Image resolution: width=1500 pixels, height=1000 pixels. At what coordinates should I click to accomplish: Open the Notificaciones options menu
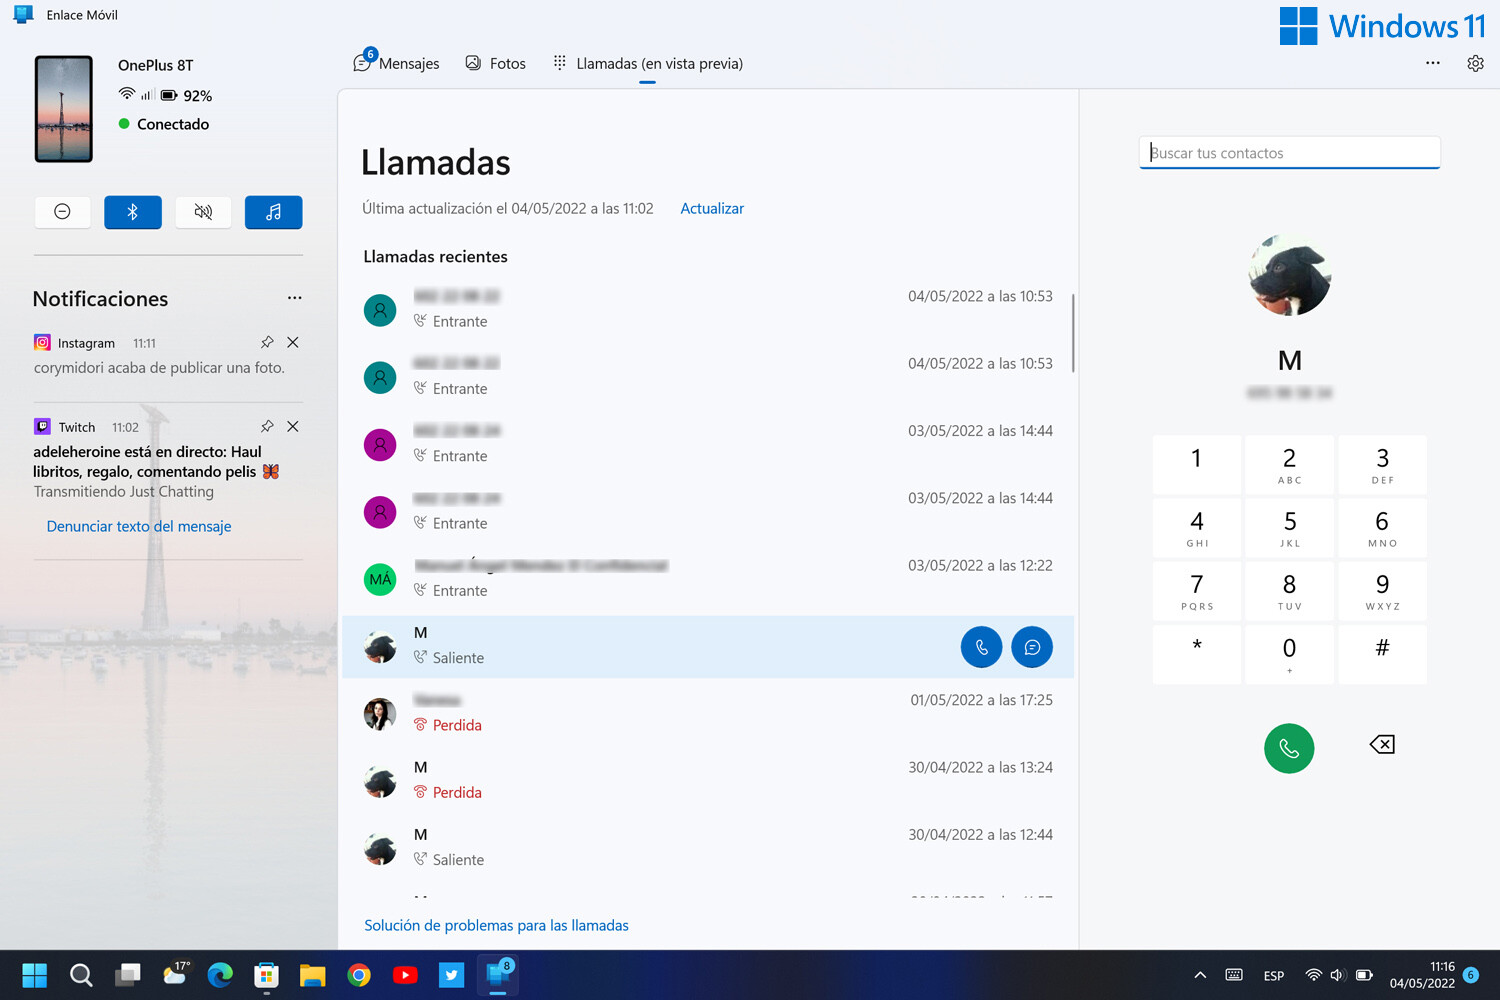pyautogui.click(x=294, y=297)
